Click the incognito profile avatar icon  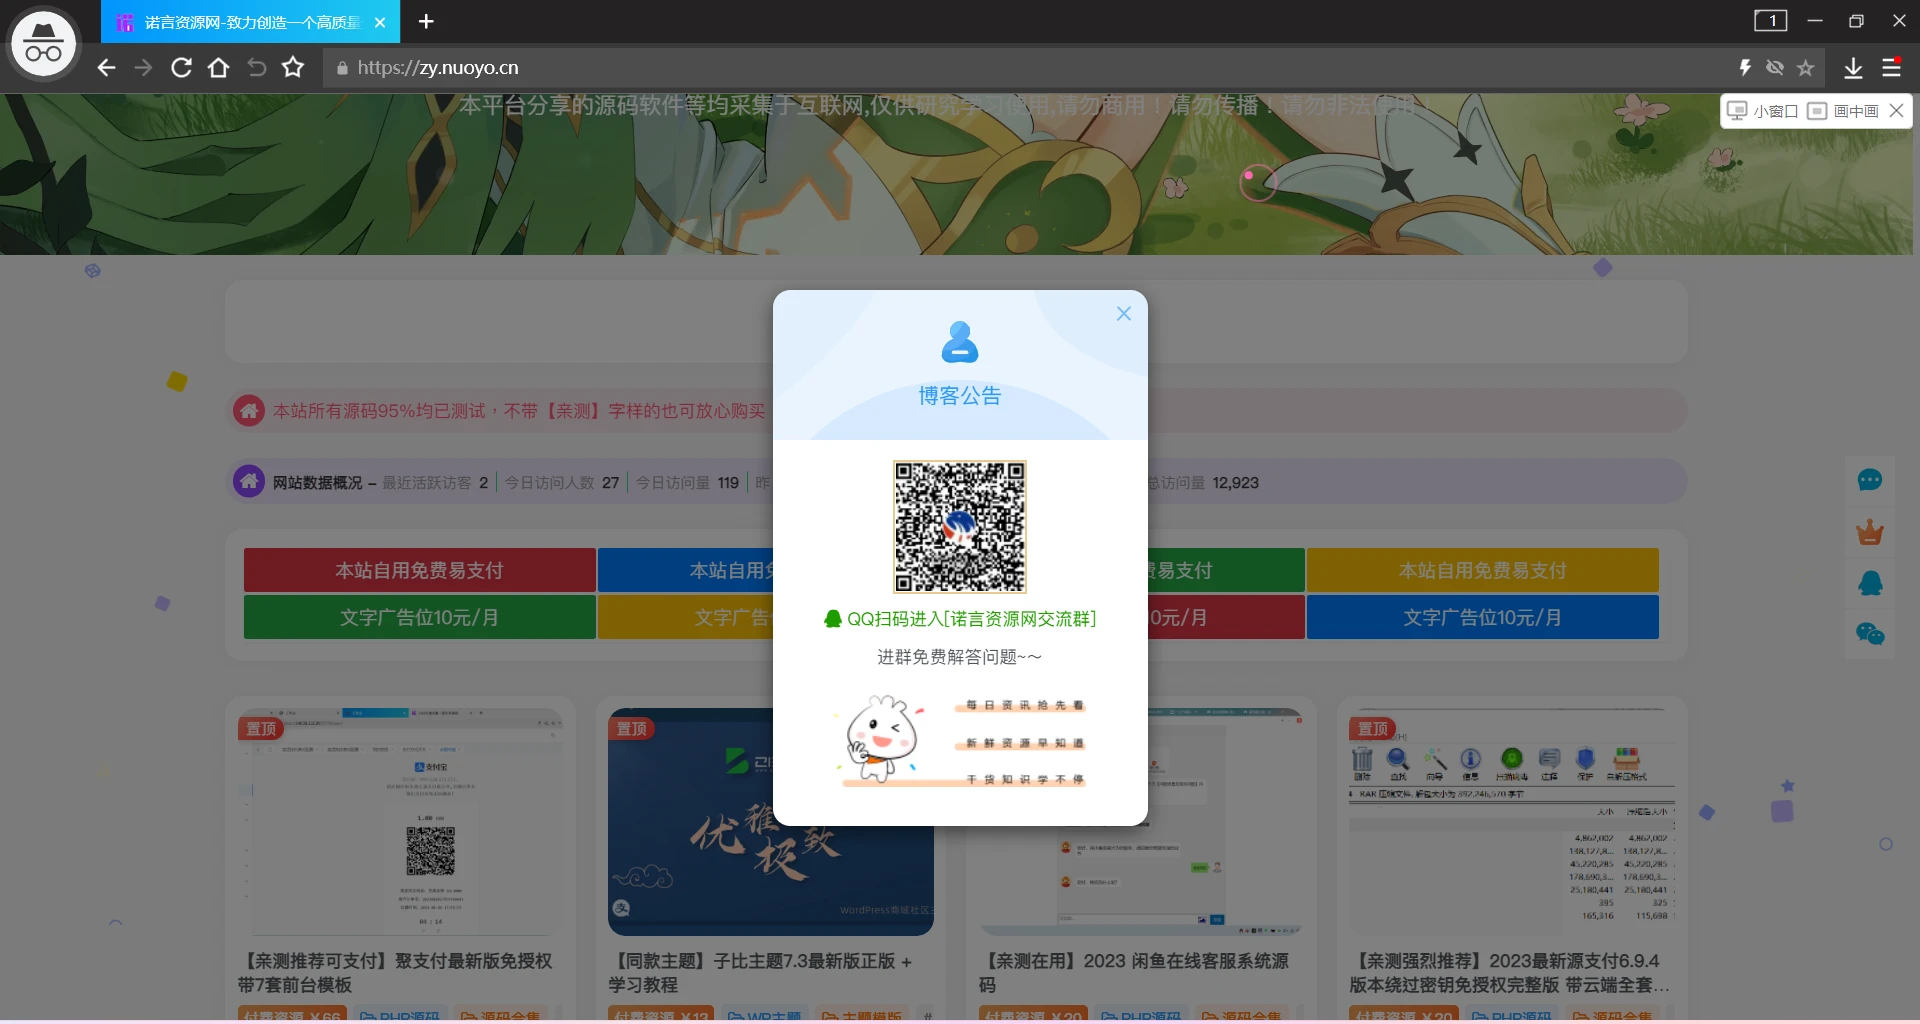pos(43,45)
